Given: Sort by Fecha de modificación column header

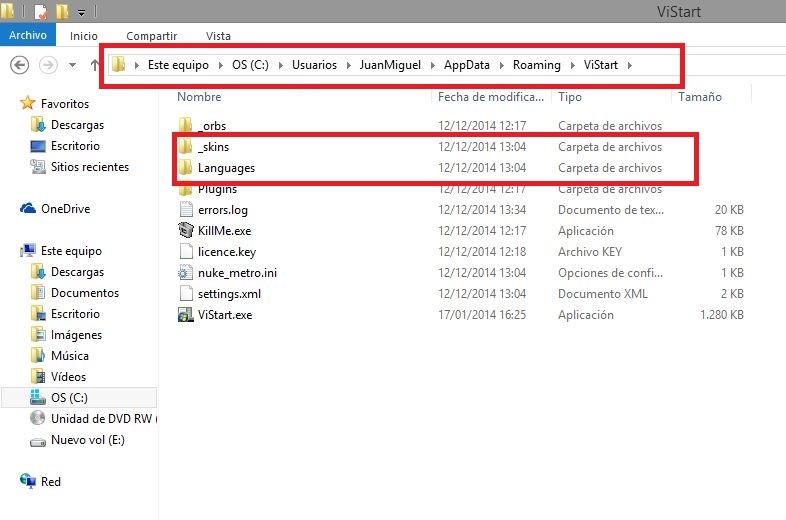Looking at the screenshot, I should (x=491, y=97).
